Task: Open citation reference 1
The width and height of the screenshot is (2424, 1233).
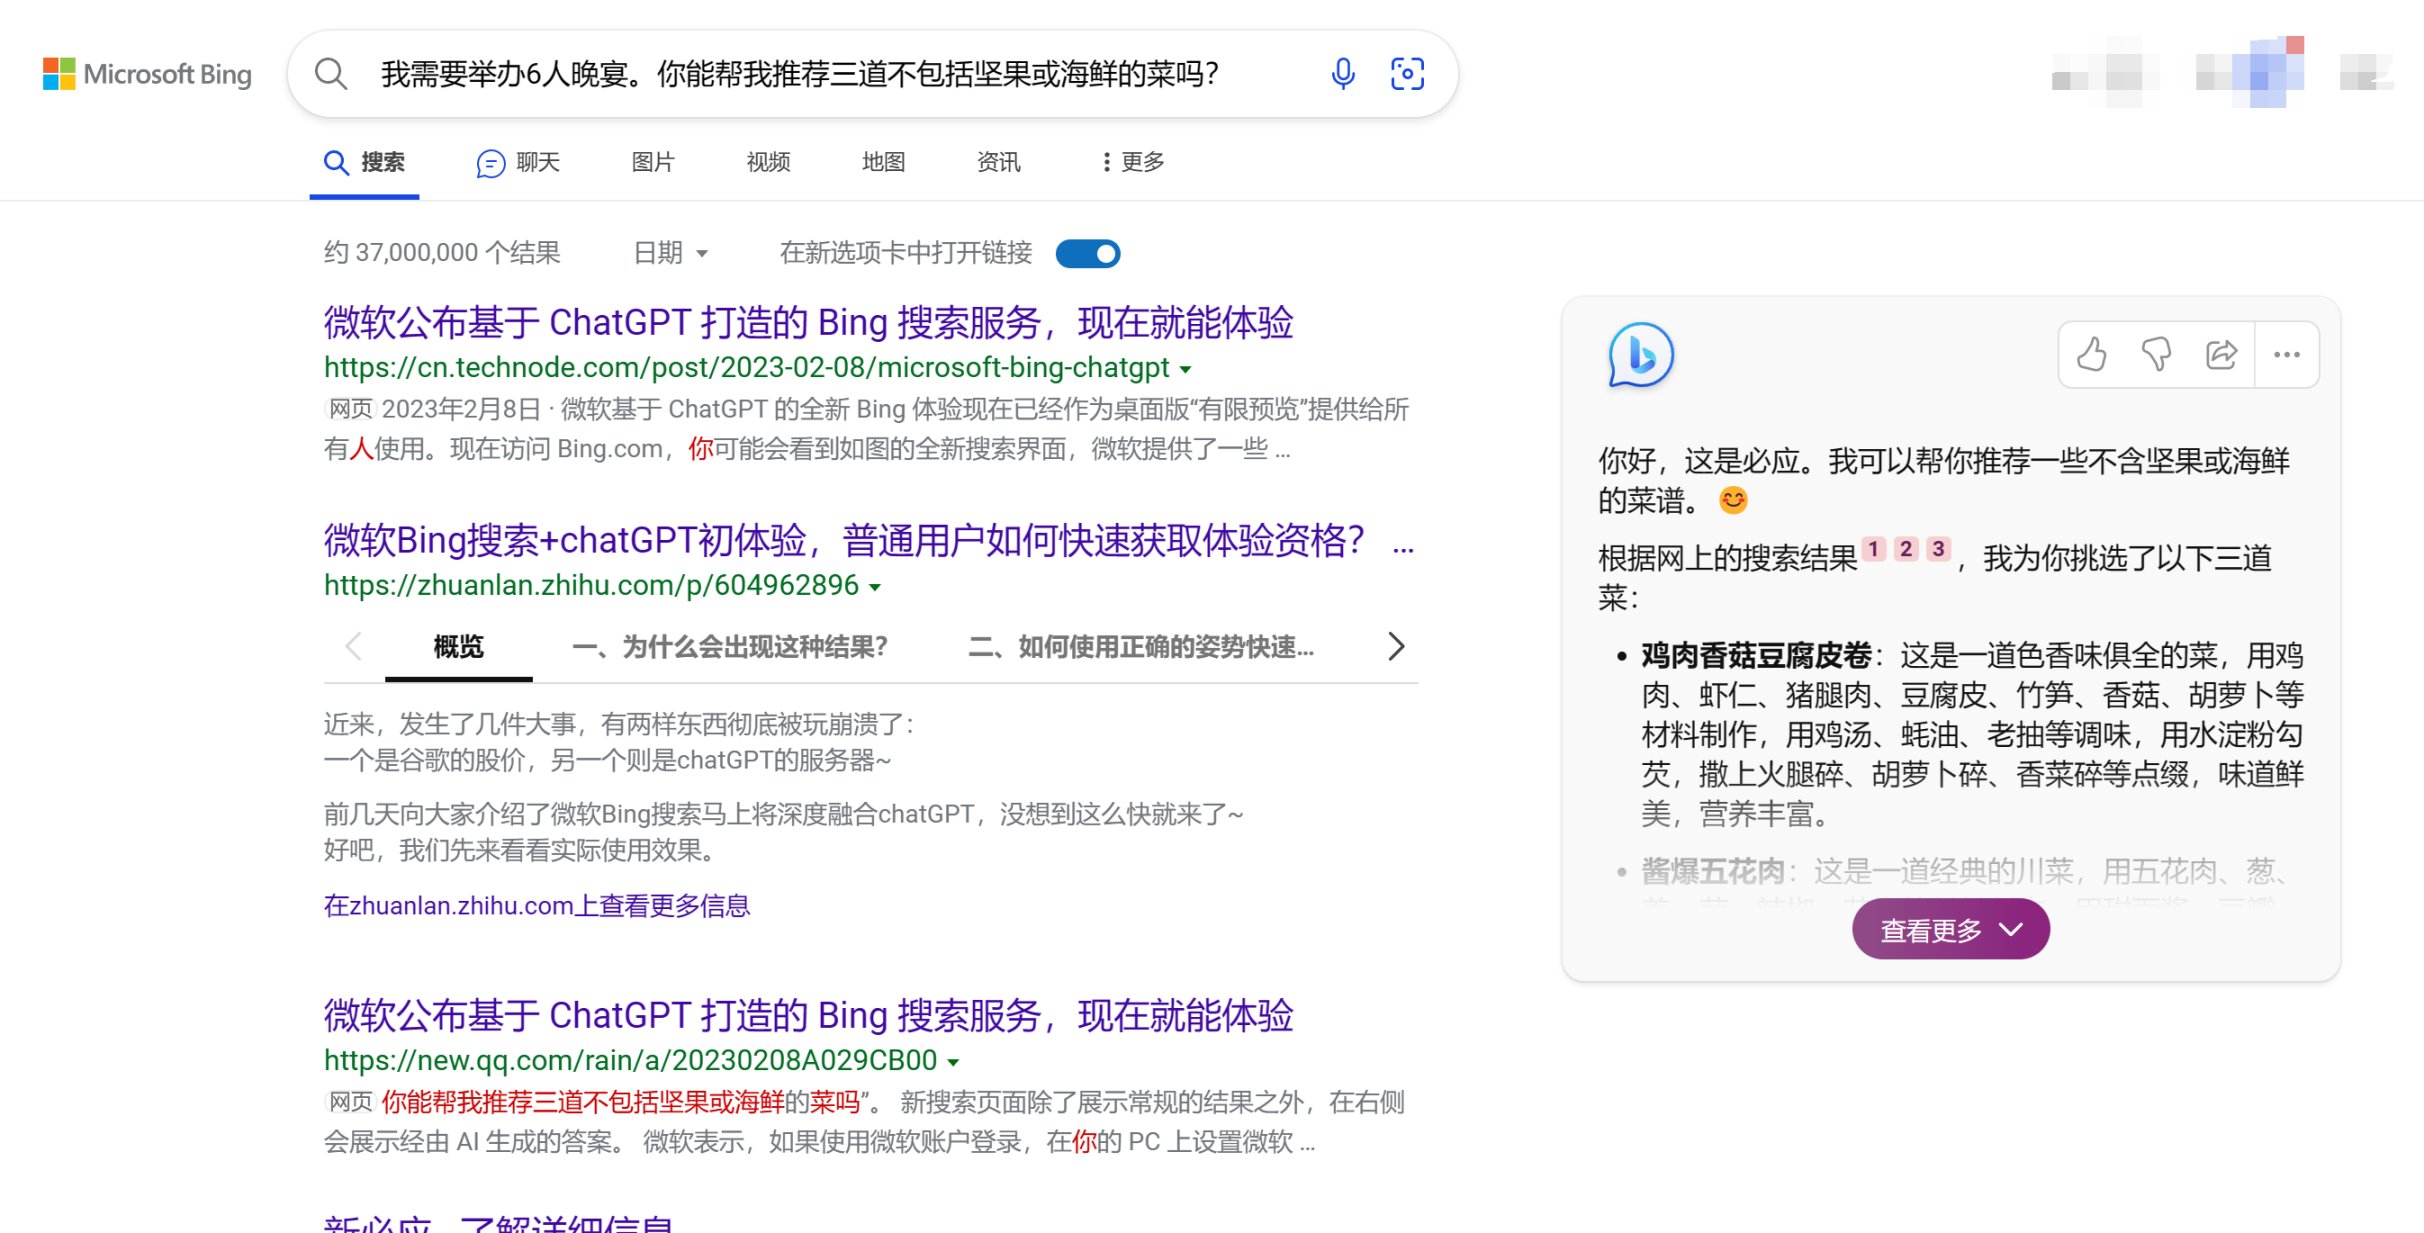Action: pos(1874,549)
